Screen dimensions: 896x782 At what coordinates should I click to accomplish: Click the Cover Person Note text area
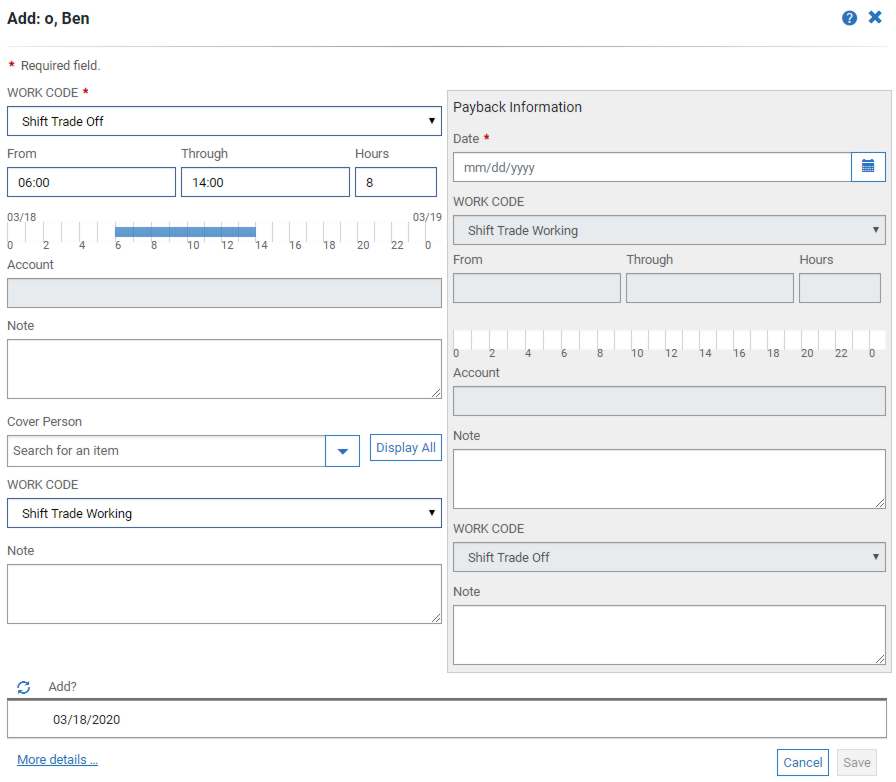point(224,594)
